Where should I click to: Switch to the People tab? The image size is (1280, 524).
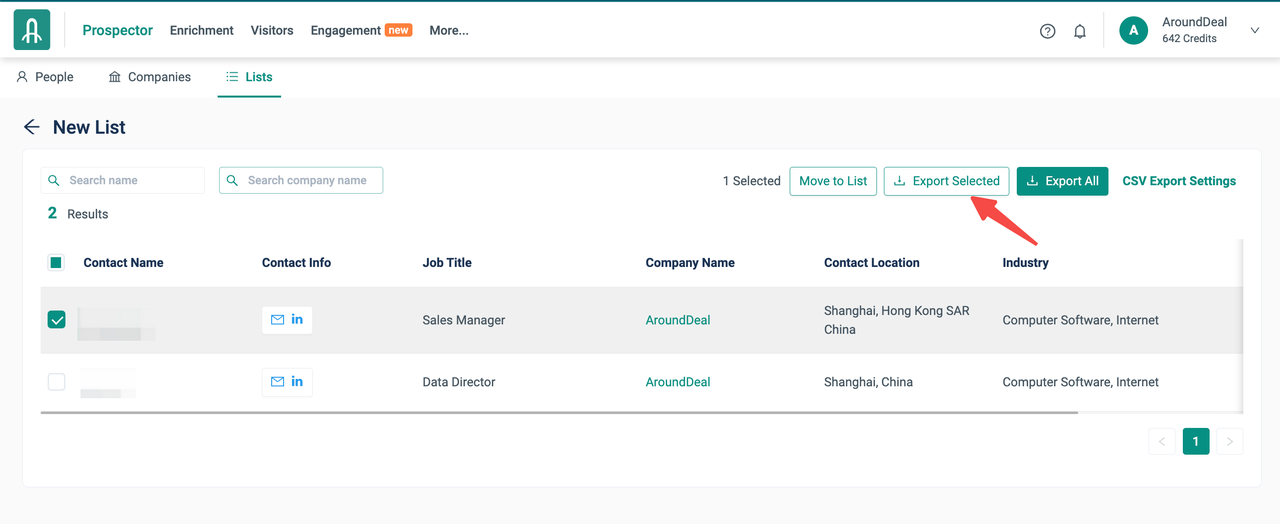(x=45, y=77)
